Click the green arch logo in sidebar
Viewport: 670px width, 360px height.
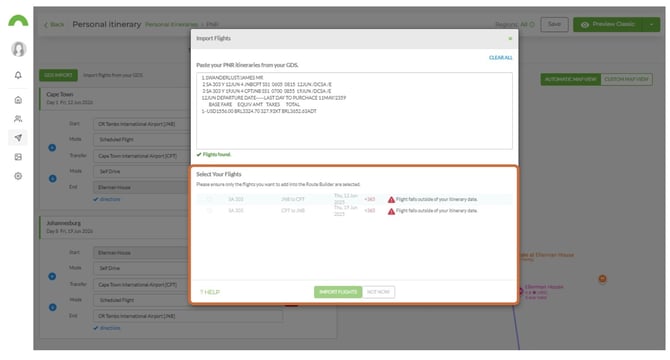coord(18,20)
